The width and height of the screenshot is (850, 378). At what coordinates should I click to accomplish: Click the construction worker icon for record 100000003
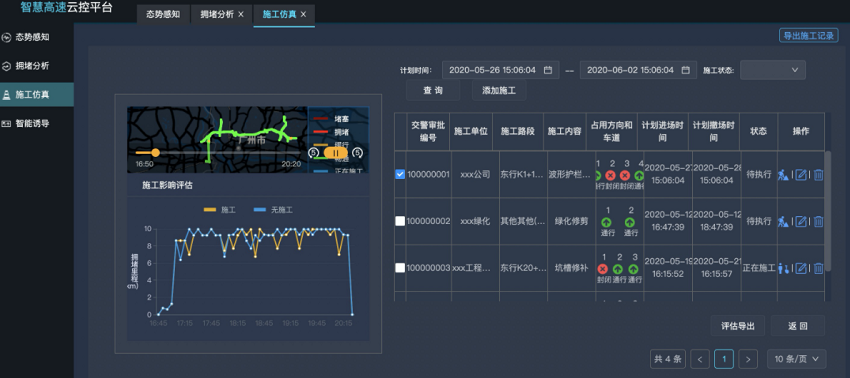(783, 268)
